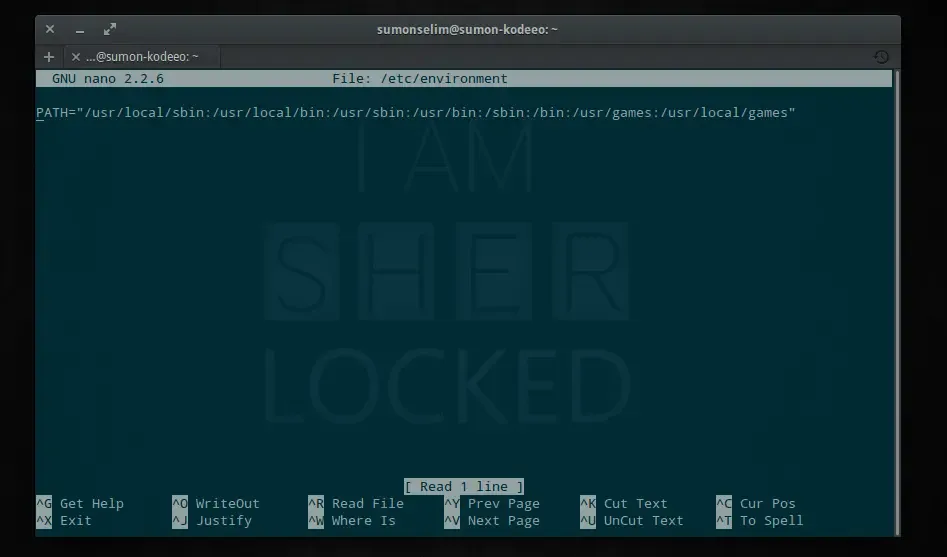The image size is (947, 557).
Task: Click the window title sumonselim@sumon-kodeeo
Action: coord(467,30)
